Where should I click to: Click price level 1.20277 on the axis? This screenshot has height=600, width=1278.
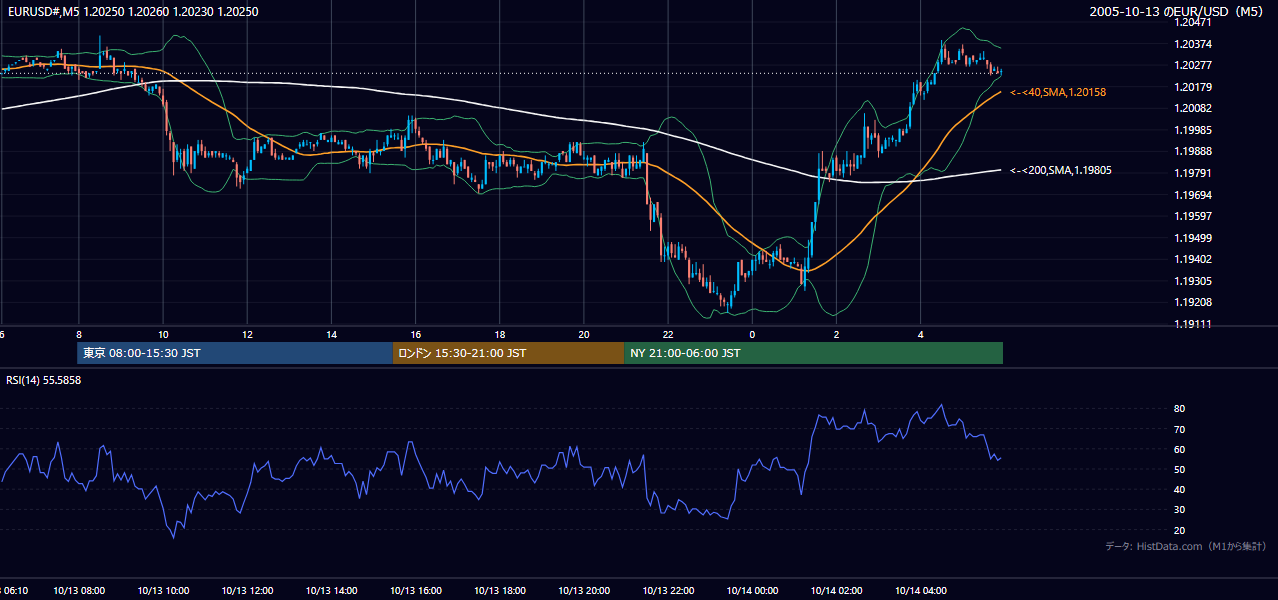pyautogui.click(x=1193, y=65)
